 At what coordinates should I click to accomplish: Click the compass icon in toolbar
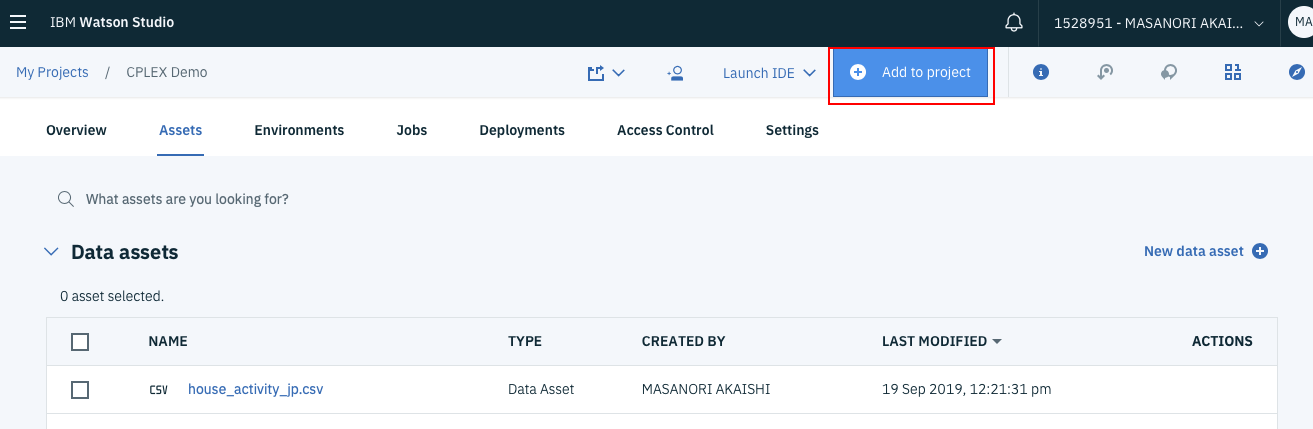coord(1297,73)
